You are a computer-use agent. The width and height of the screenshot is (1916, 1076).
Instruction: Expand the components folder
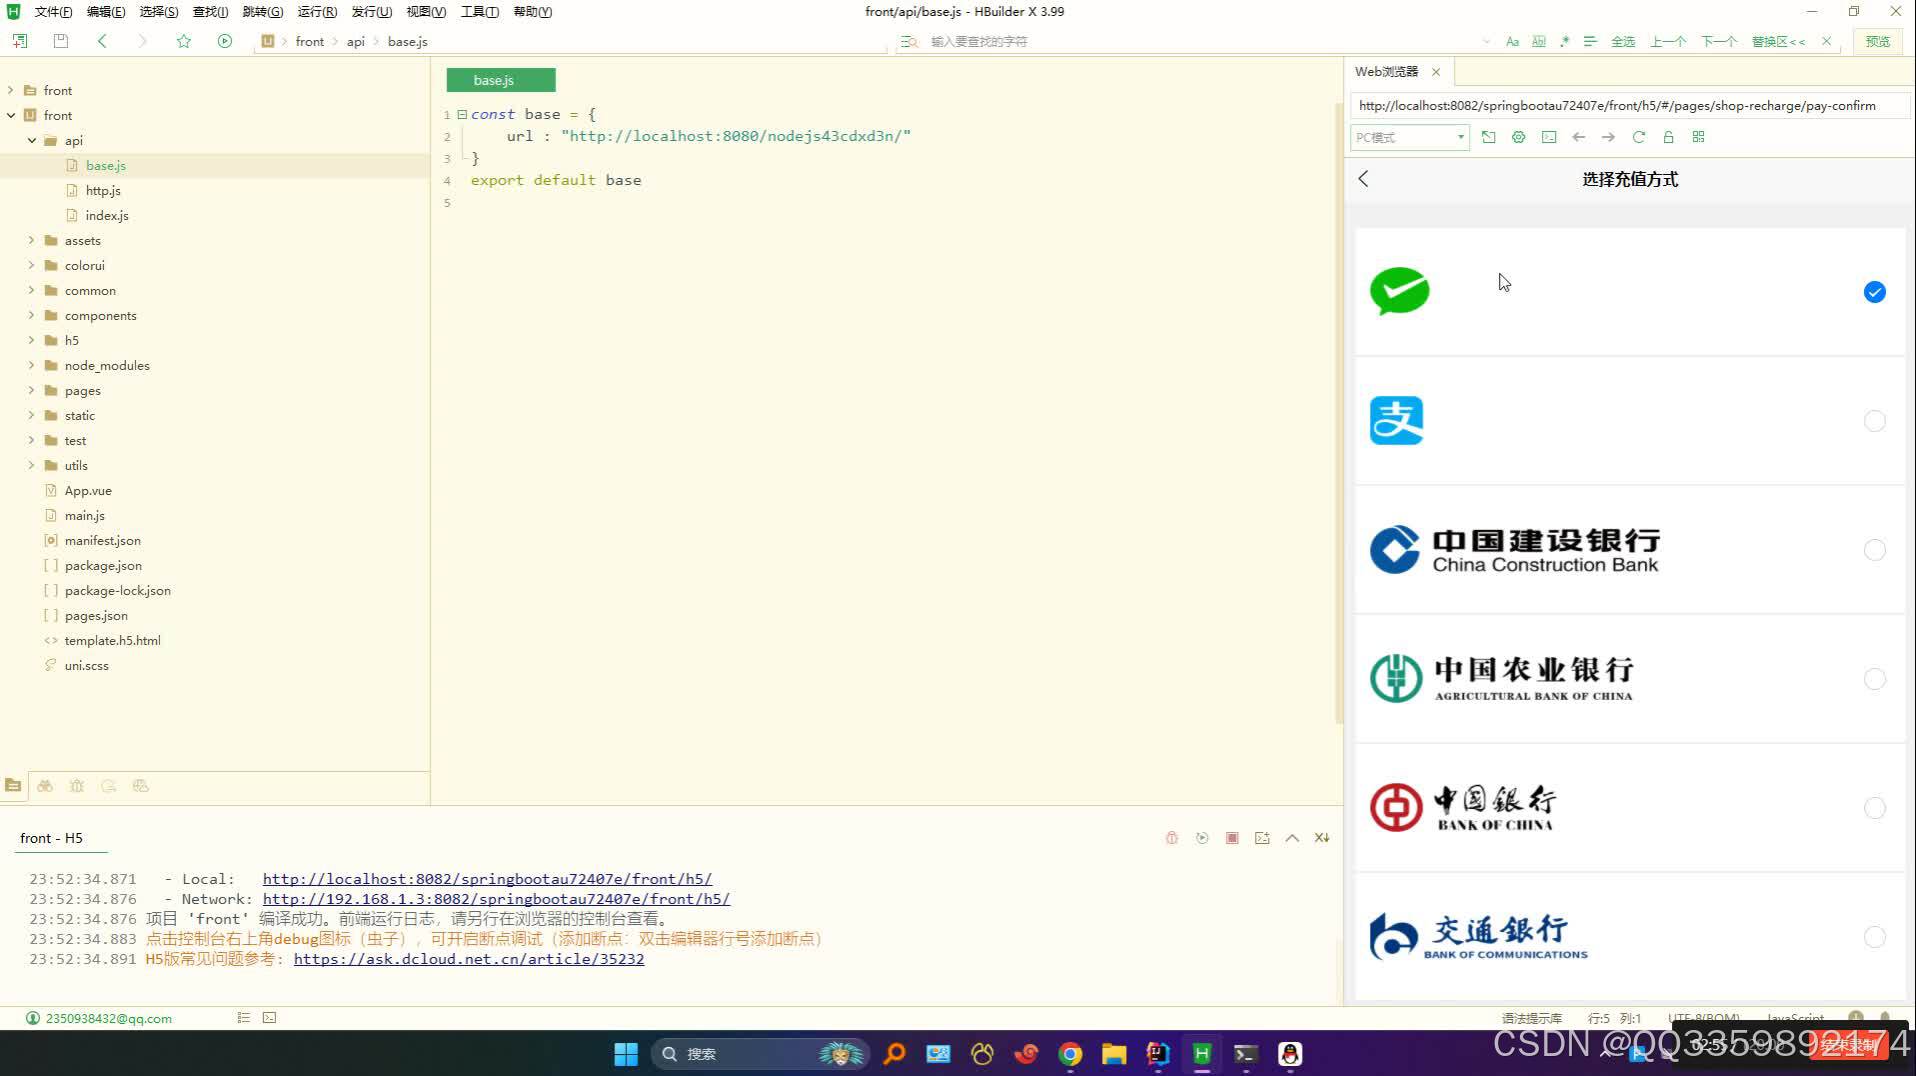click(x=32, y=315)
